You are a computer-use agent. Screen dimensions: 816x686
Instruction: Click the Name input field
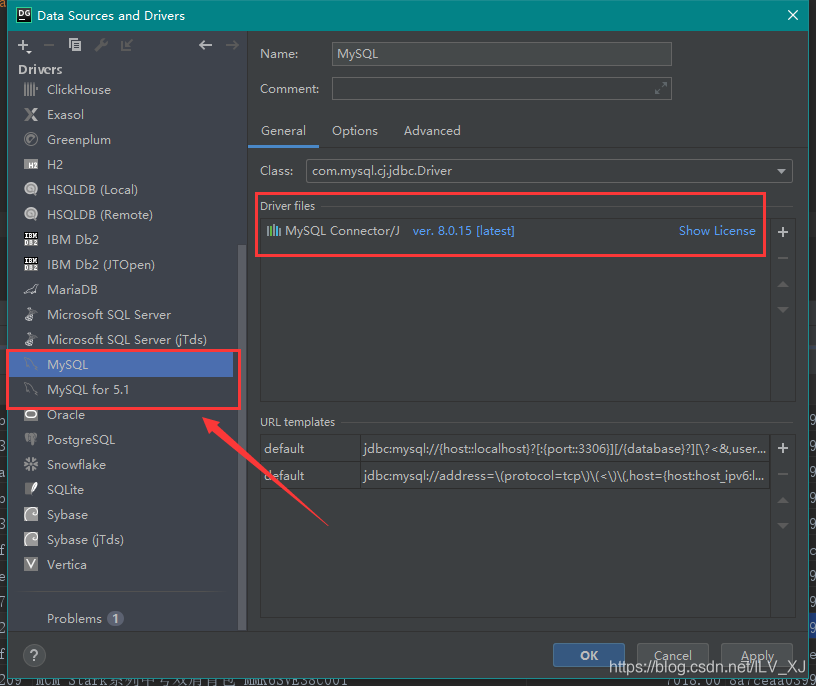click(x=501, y=54)
